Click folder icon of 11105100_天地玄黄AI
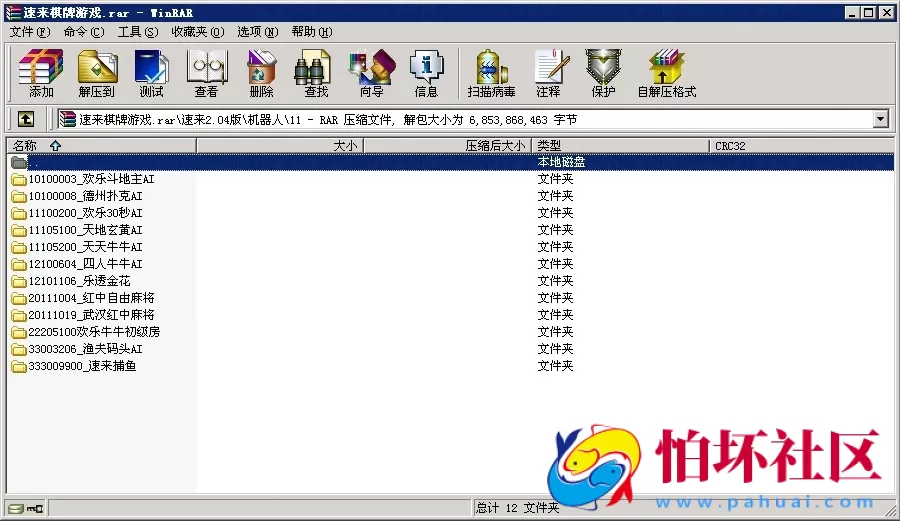This screenshot has width=900, height=521. 19,231
